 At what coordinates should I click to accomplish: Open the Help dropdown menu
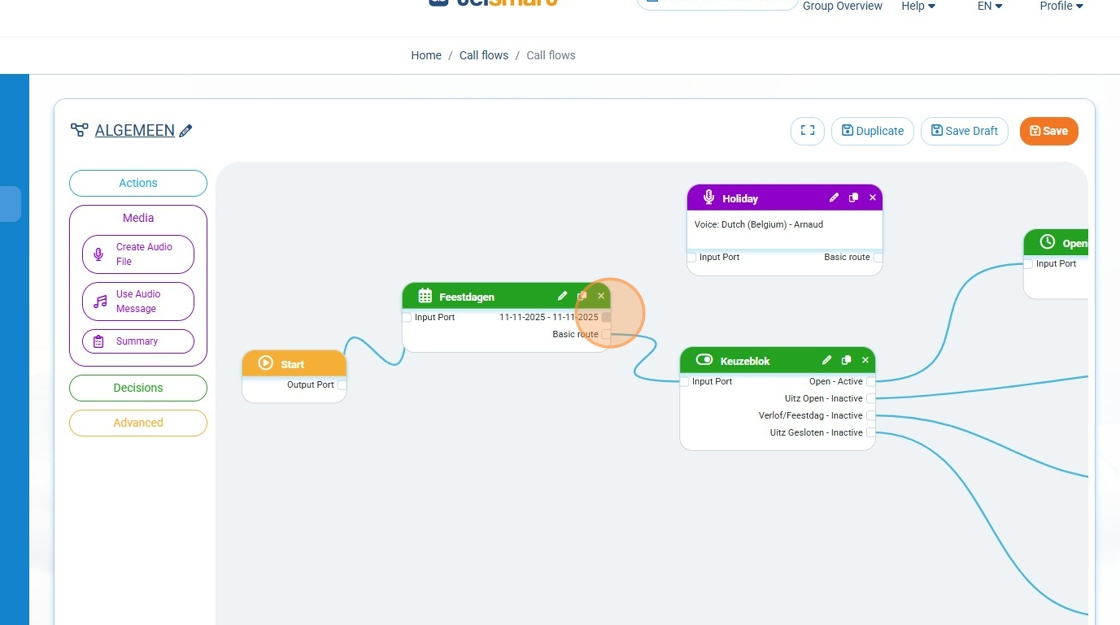(918, 6)
